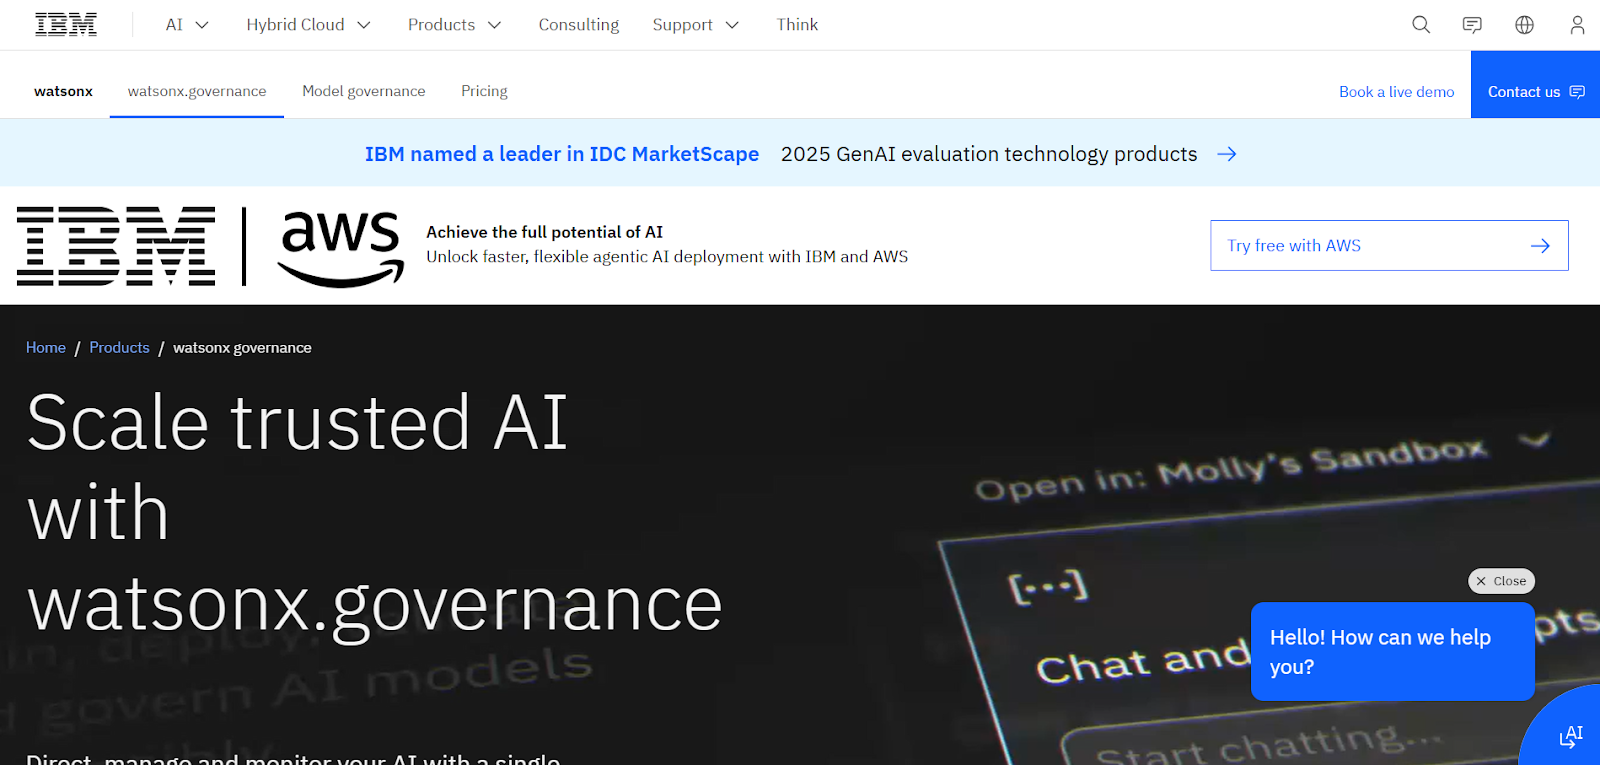Image resolution: width=1600 pixels, height=765 pixels.
Task: Click the globe language selector icon
Action: (x=1524, y=25)
